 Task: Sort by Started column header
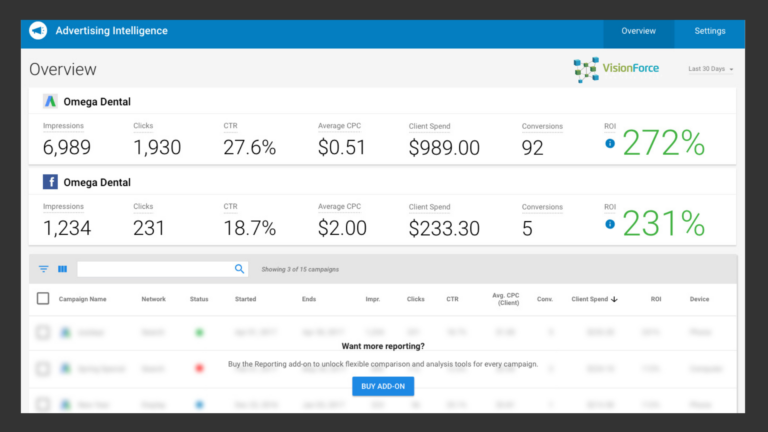245,299
